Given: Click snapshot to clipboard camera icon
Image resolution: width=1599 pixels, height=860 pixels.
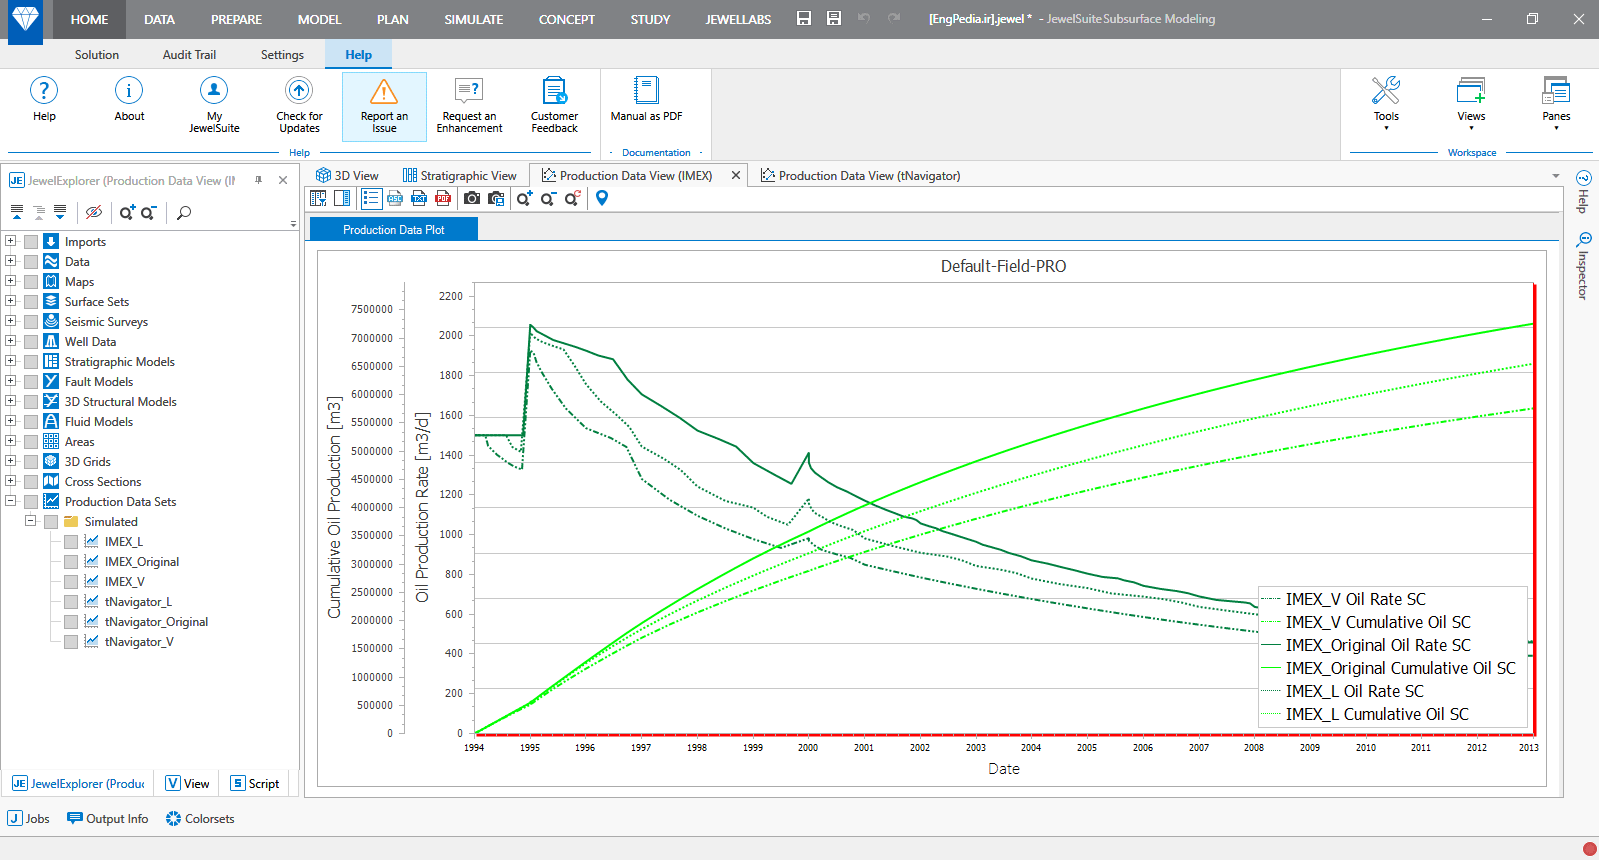Looking at the screenshot, I should tap(496, 198).
